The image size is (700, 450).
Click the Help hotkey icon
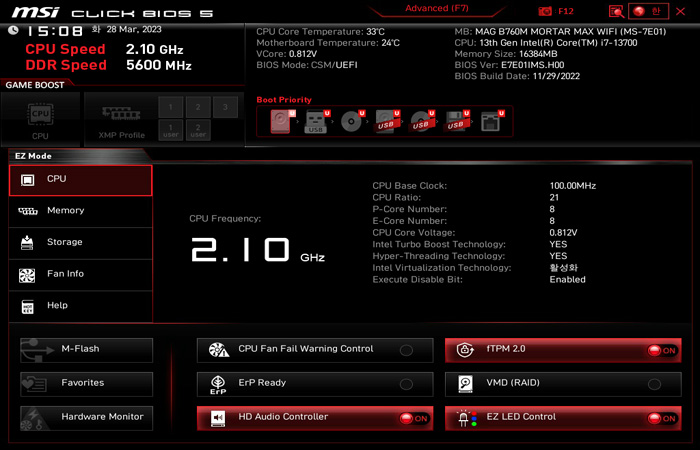point(28,307)
